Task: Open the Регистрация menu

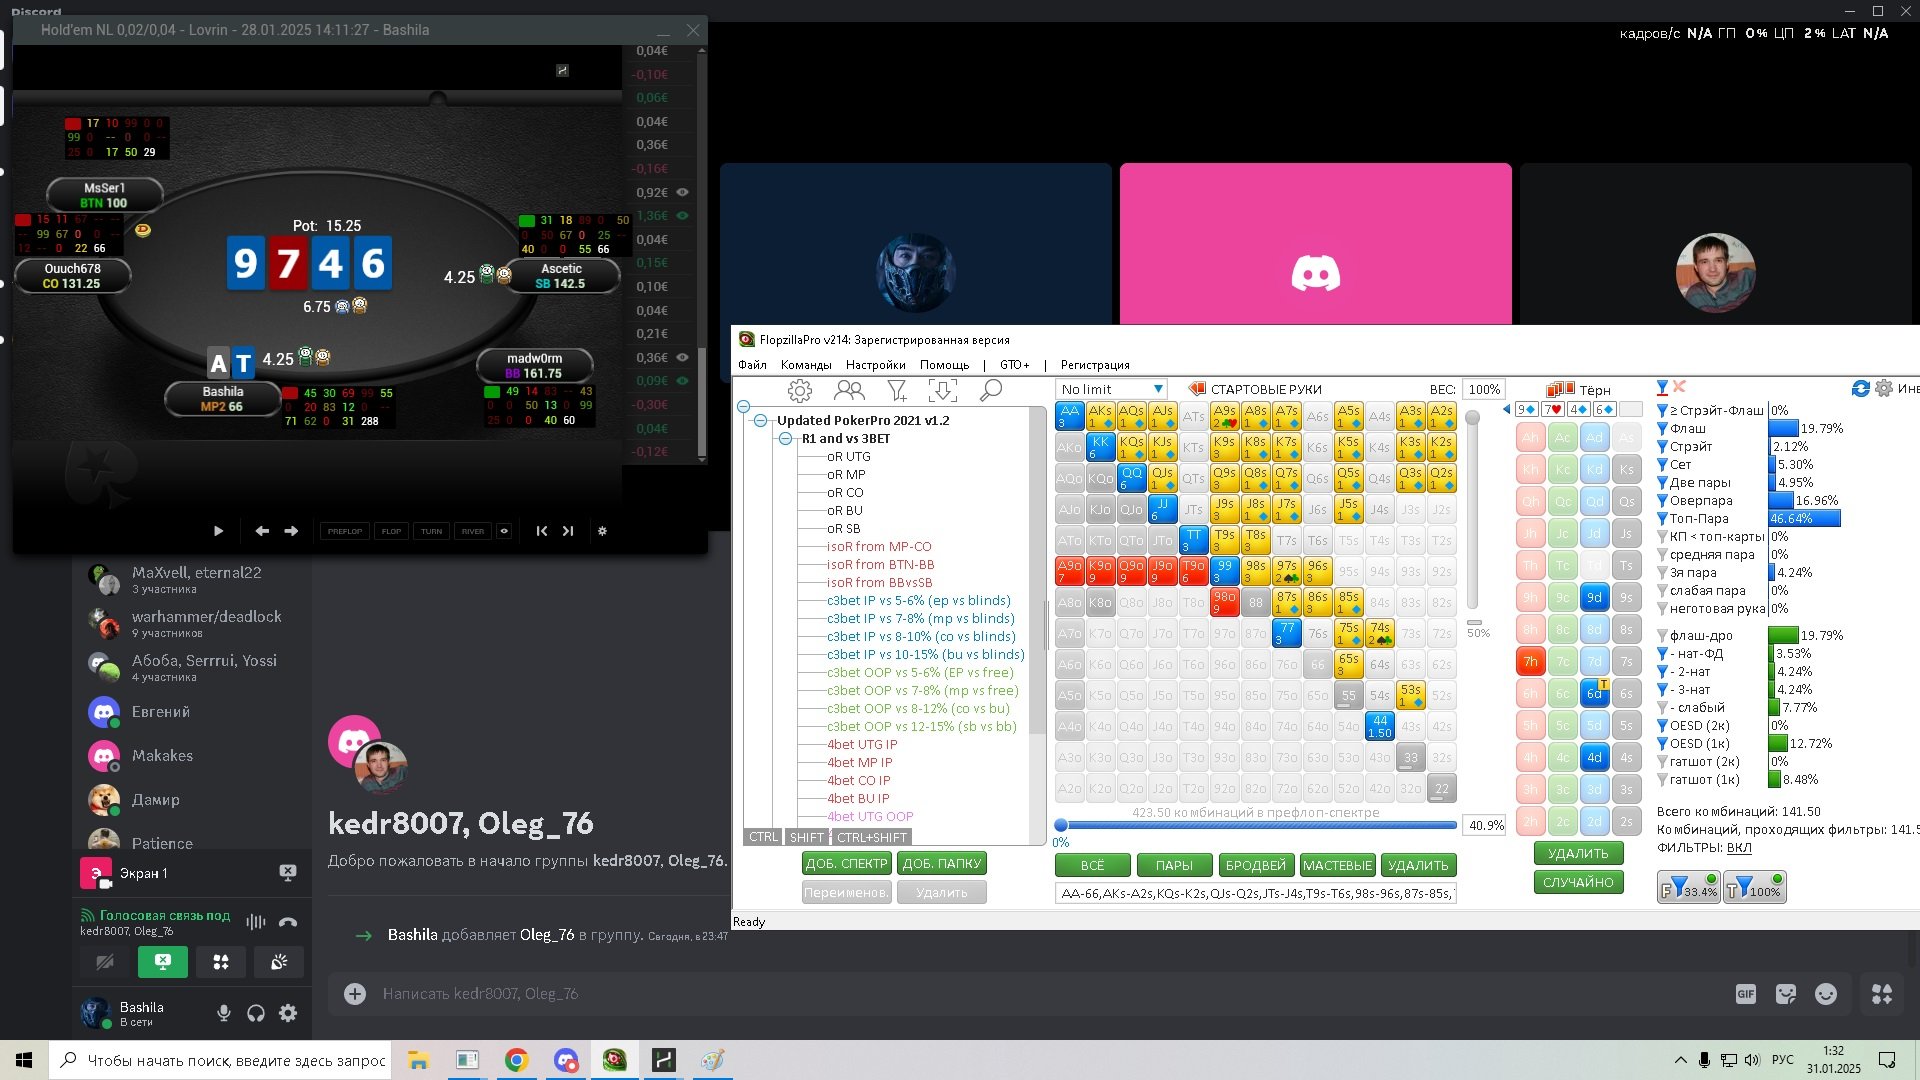Action: [1094, 365]
